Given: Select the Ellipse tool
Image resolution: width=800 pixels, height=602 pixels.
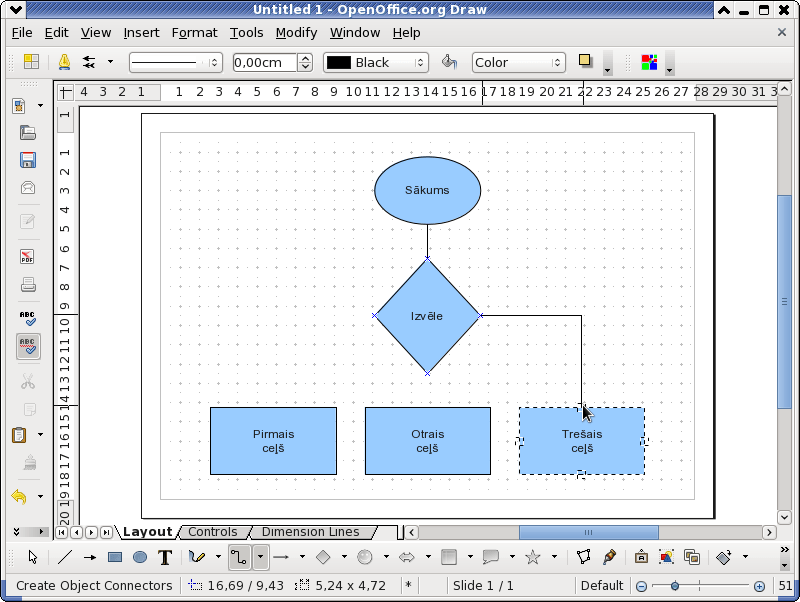Looking at the screenshot, I should point(140,557).
